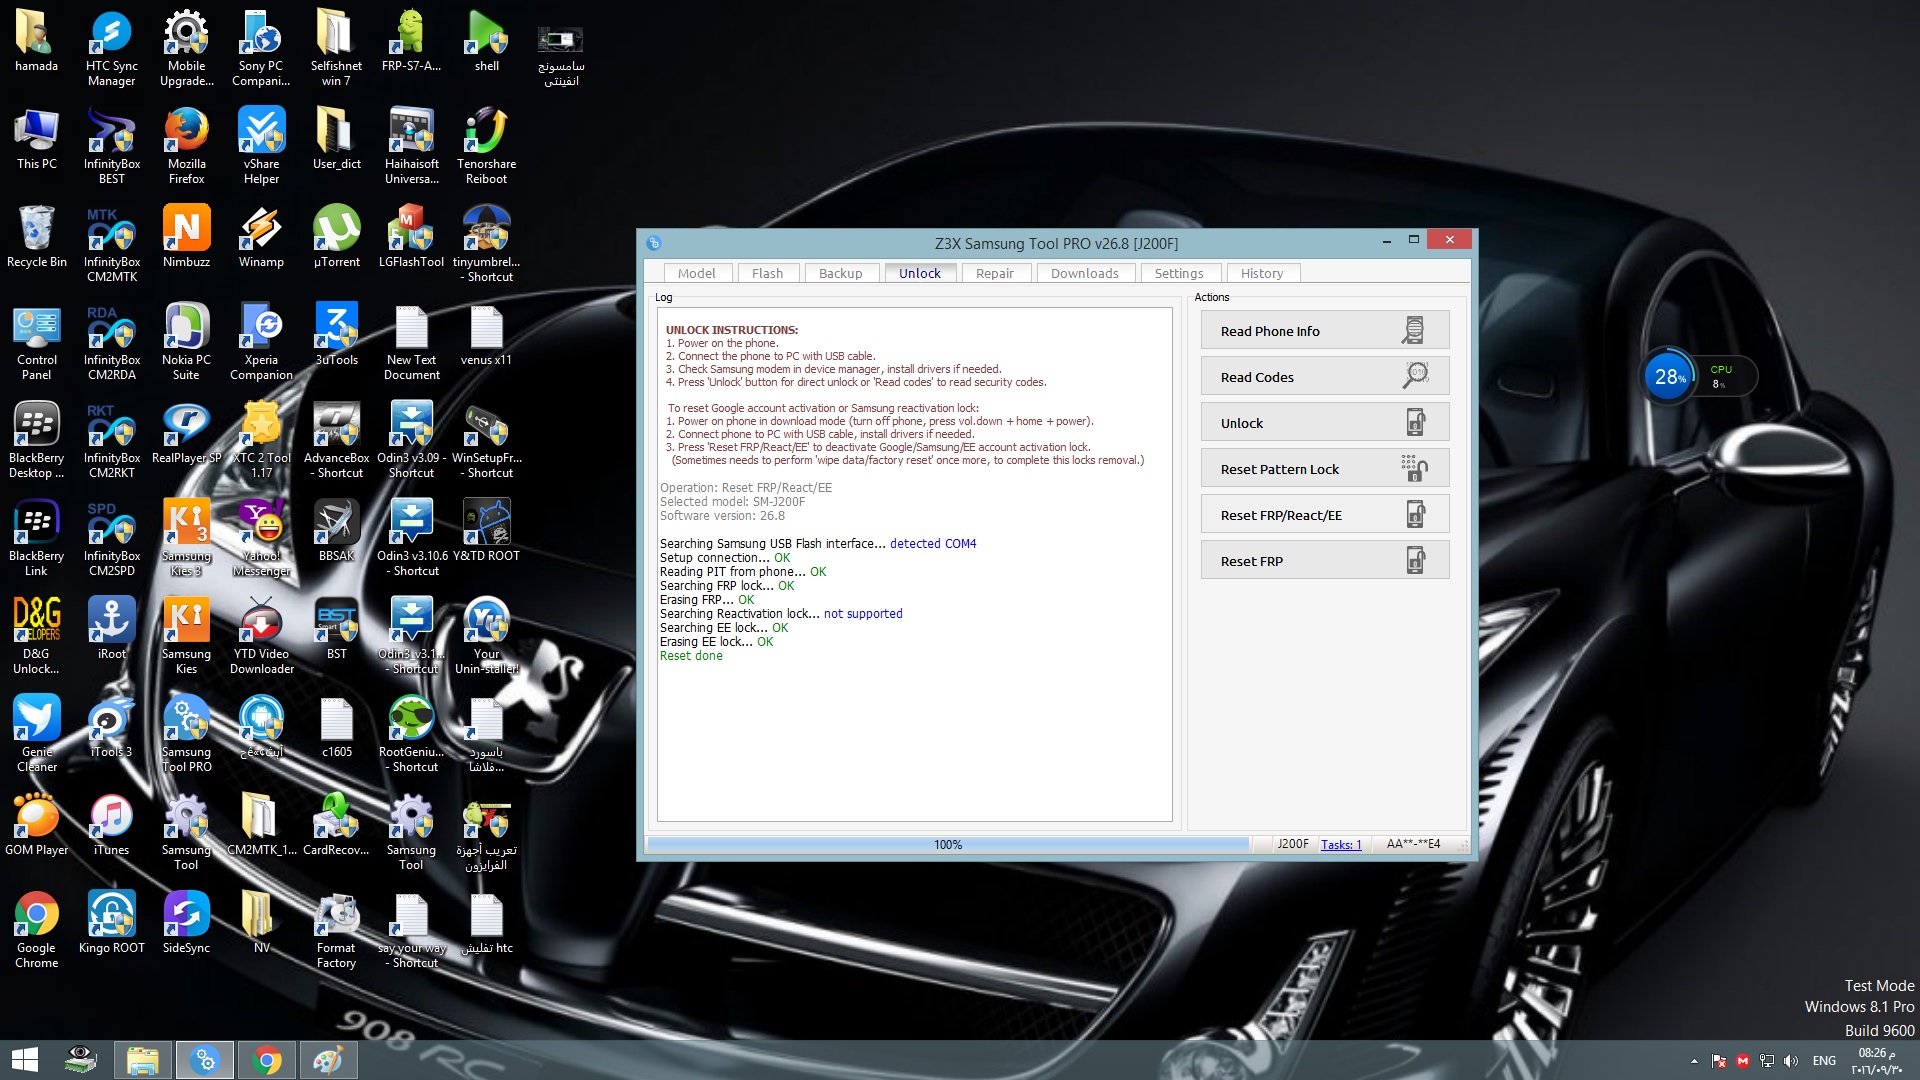Open vShare Helper icon
The width and height of the screenshot is (1920, 1080).
(261, 146)
